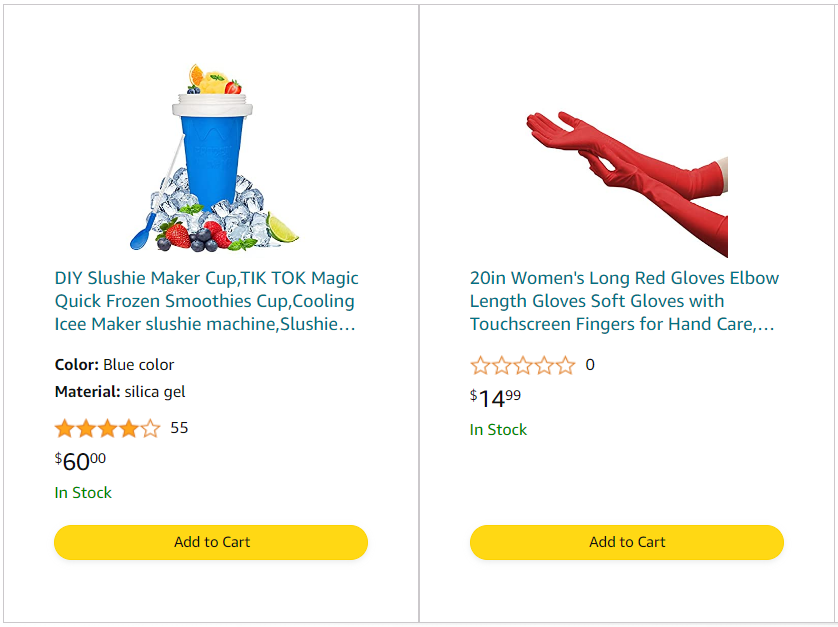Viewport: 838px width, 627px height.
Task: Open the blue slushie maker cup image
Action: (x=213, y=157)
